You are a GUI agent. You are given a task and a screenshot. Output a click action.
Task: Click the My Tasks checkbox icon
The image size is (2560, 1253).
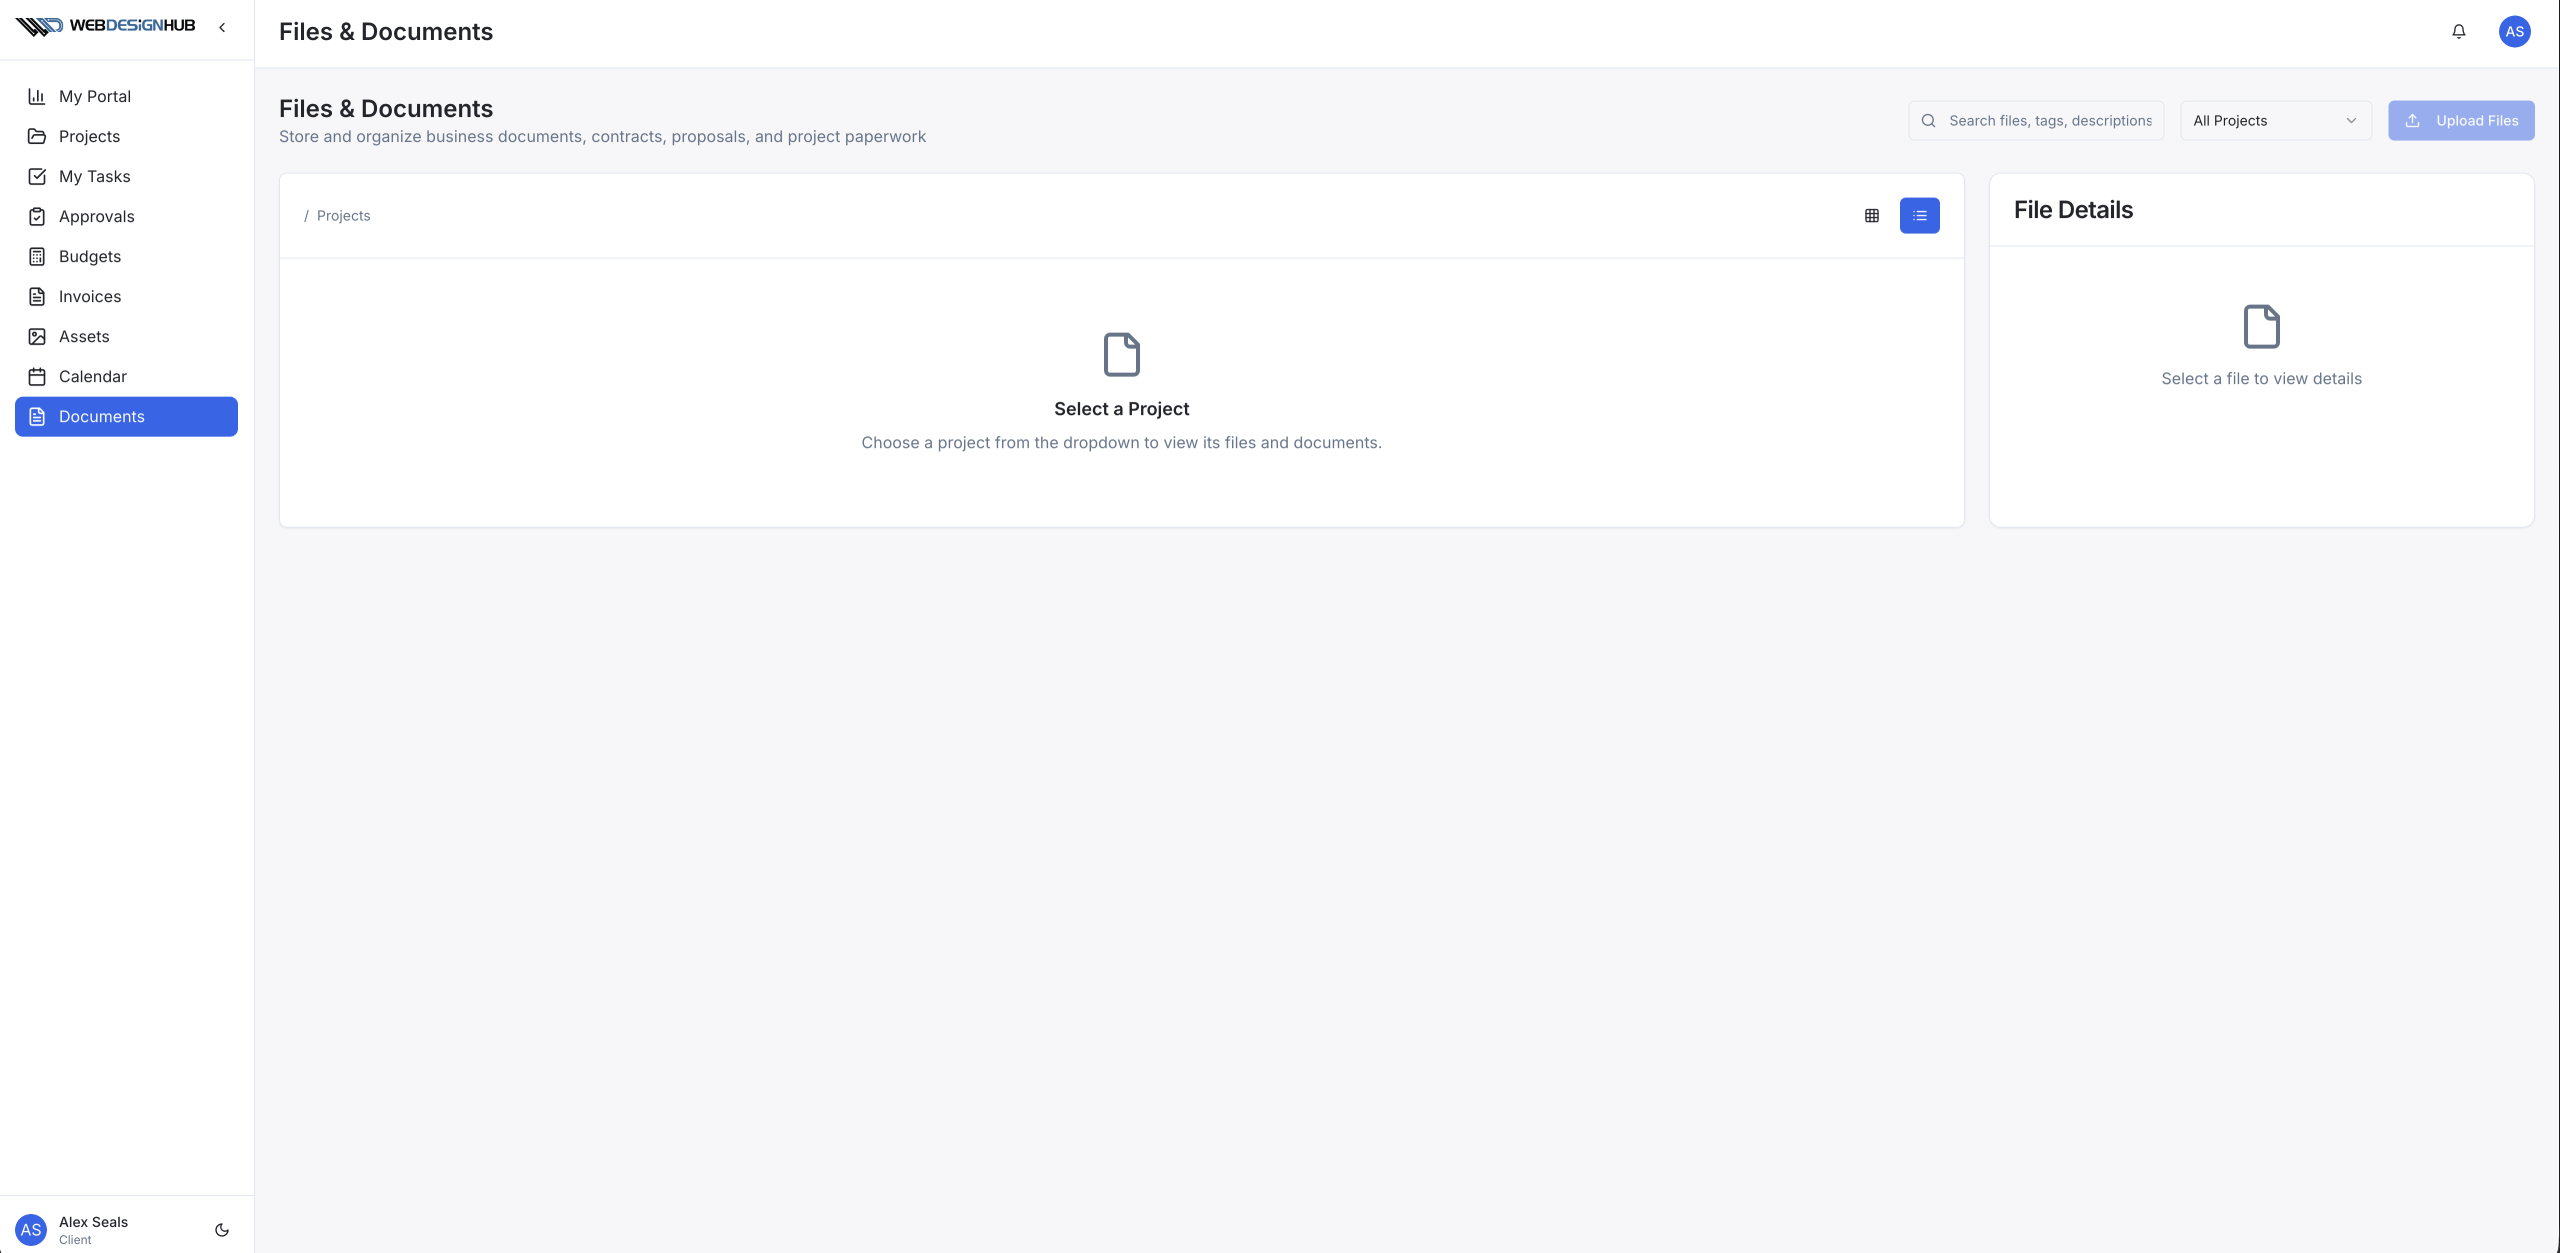tap(37, 176)
